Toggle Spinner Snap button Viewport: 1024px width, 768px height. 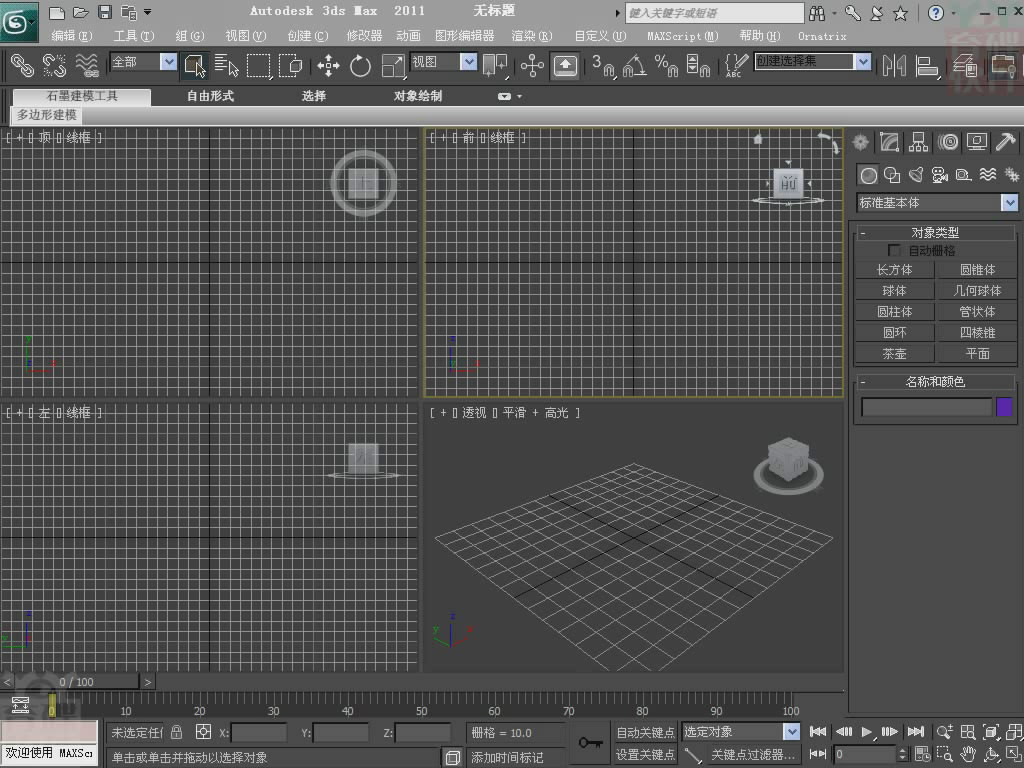(697, 65)
